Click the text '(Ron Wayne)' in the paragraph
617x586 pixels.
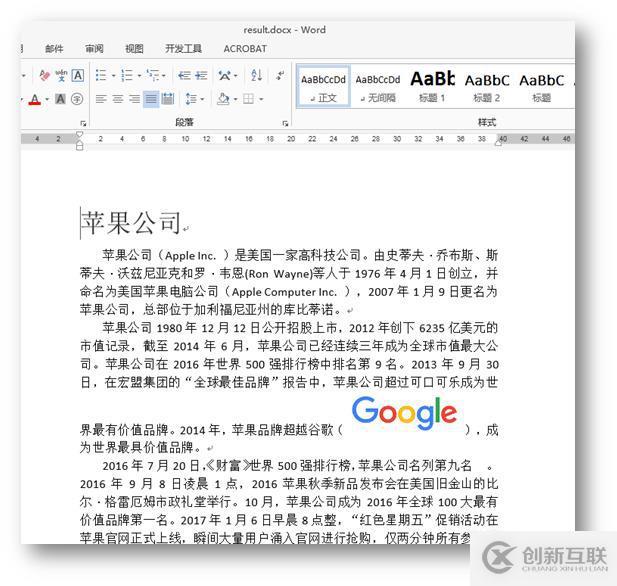tap(279, 274)
